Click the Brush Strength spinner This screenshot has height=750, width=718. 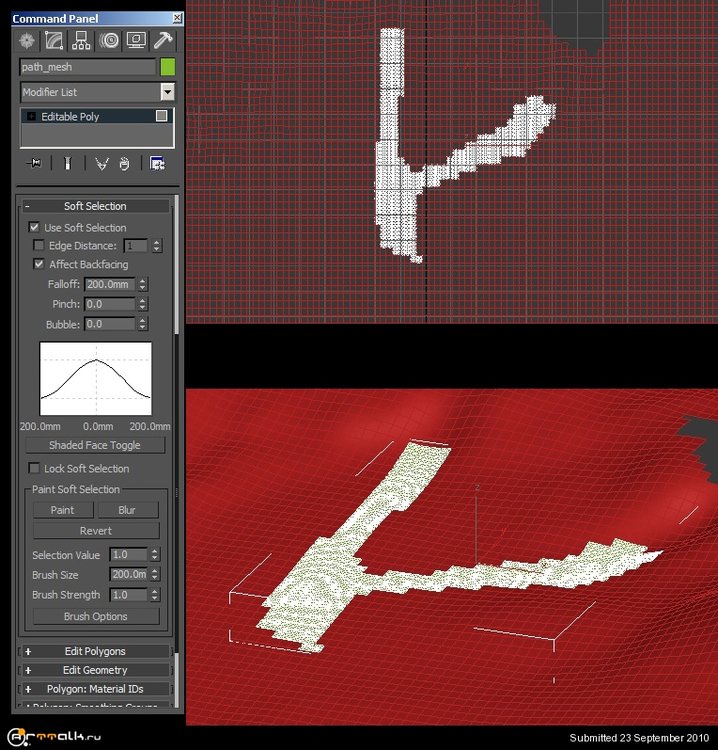click(x=155, y=595)
